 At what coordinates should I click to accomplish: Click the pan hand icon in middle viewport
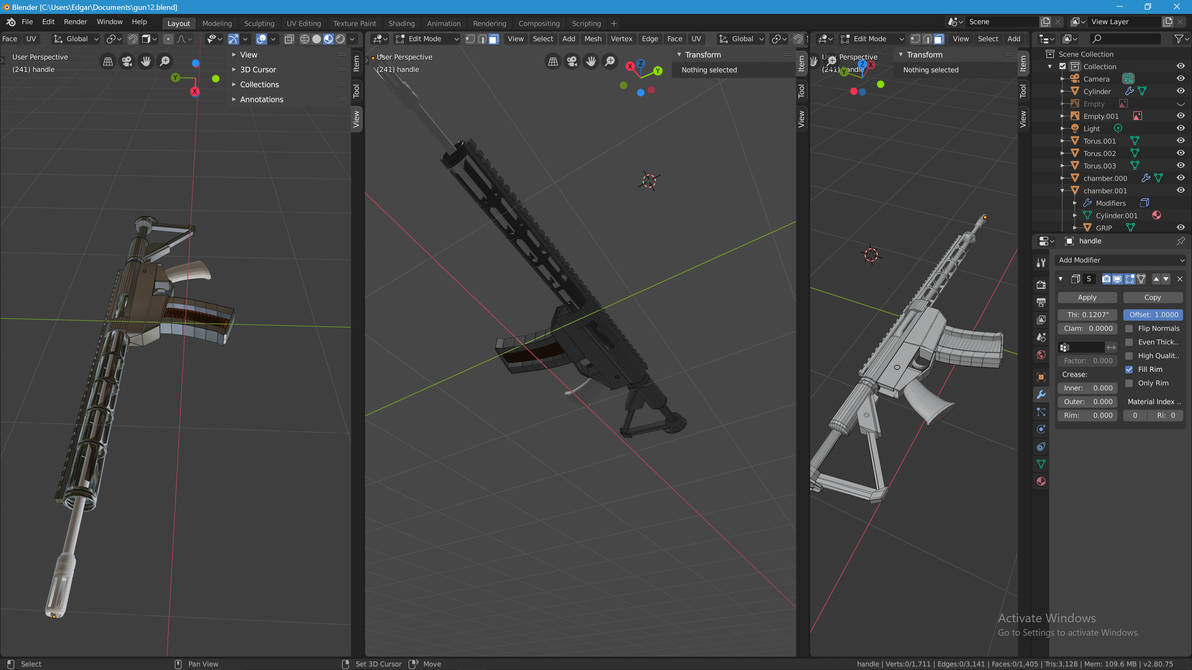(591, 62)
